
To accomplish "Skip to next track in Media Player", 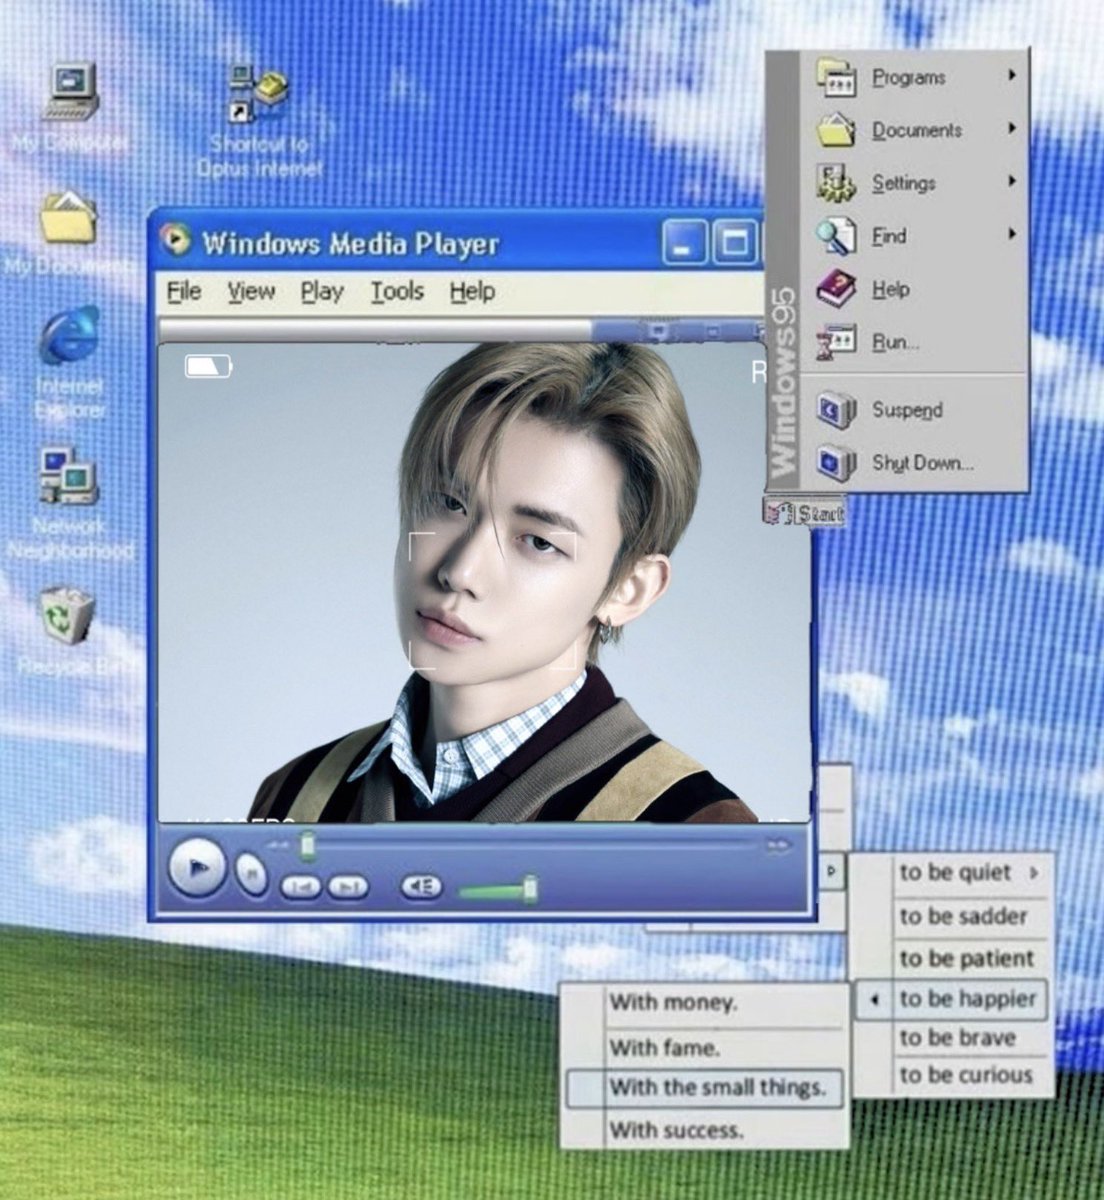I will (347, 886).
